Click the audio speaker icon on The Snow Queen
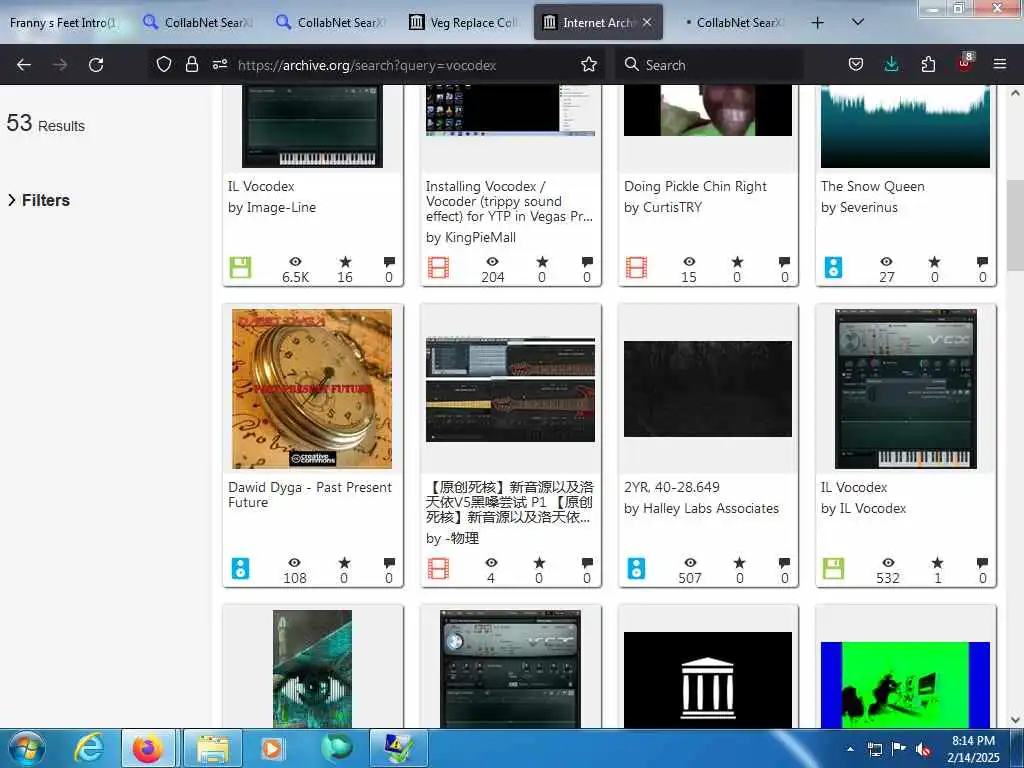Image resolution: width=1024 pixels, height=768 pixels. click(x=833, y=268)
